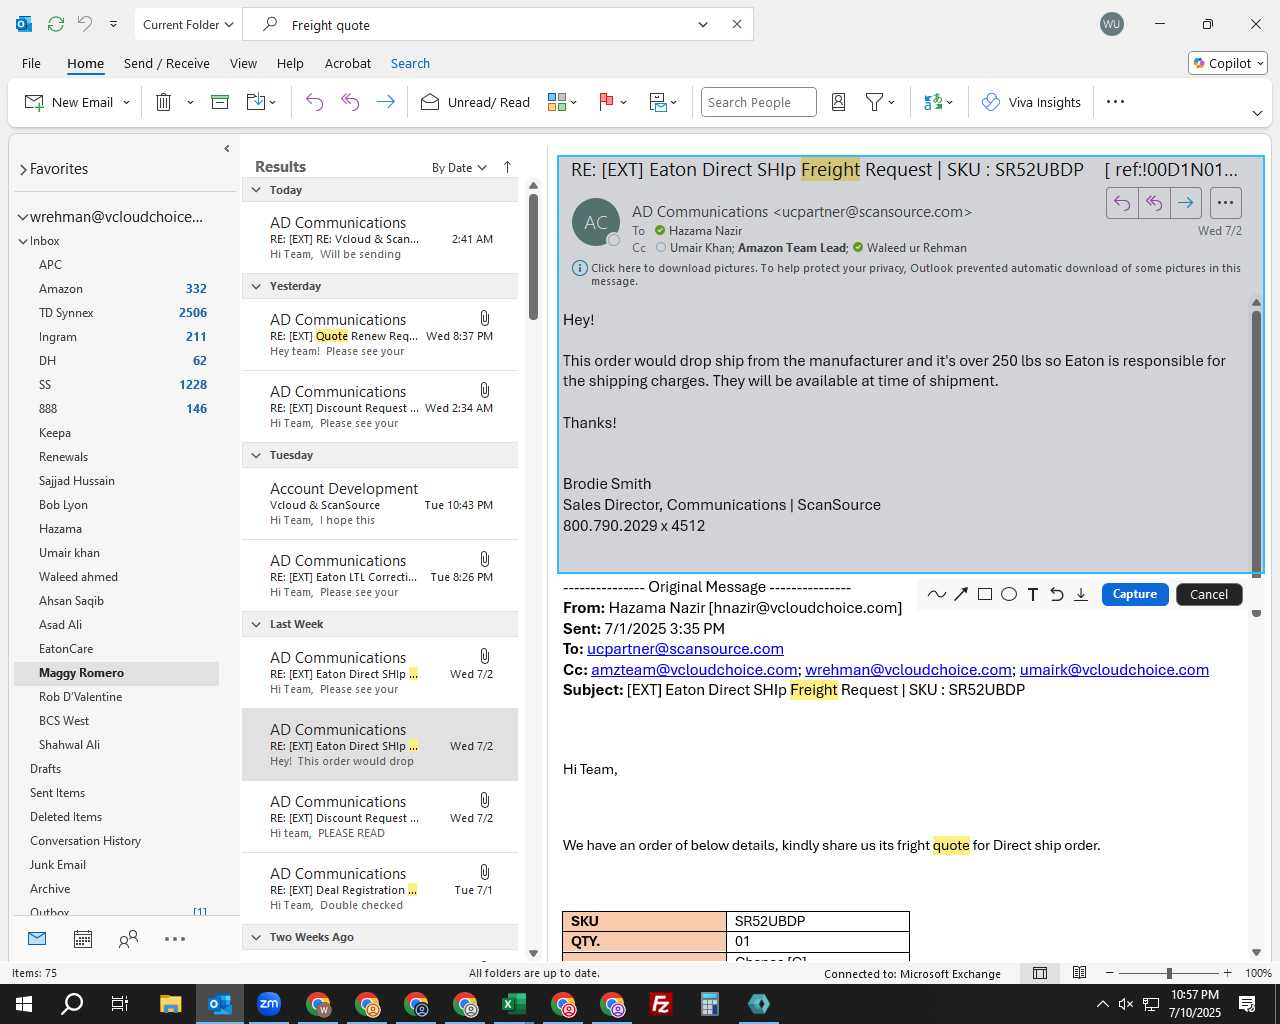Open the File menu
Viewport: 1280px width, 1024px height.
point(31,63)
